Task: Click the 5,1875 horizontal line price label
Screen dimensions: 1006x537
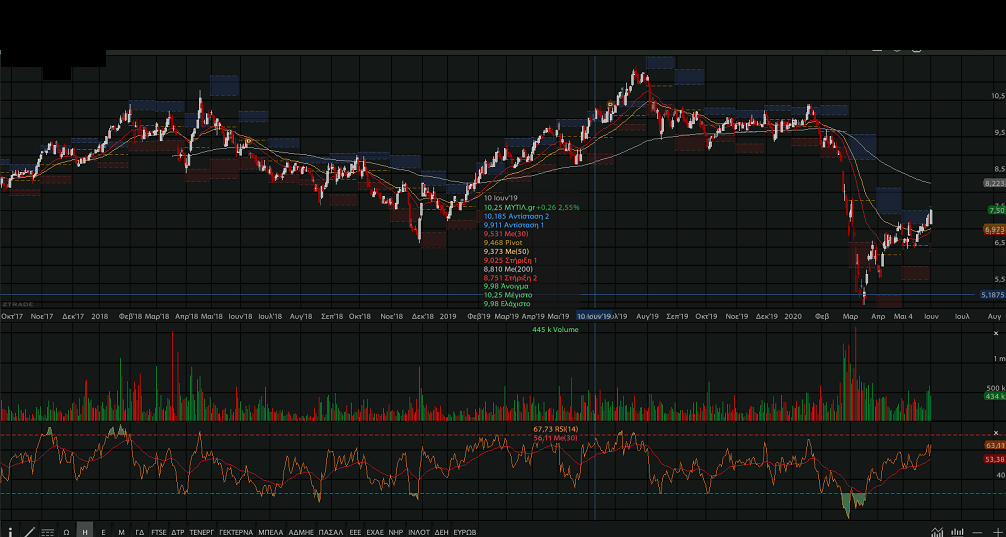Action: (991, 295)
